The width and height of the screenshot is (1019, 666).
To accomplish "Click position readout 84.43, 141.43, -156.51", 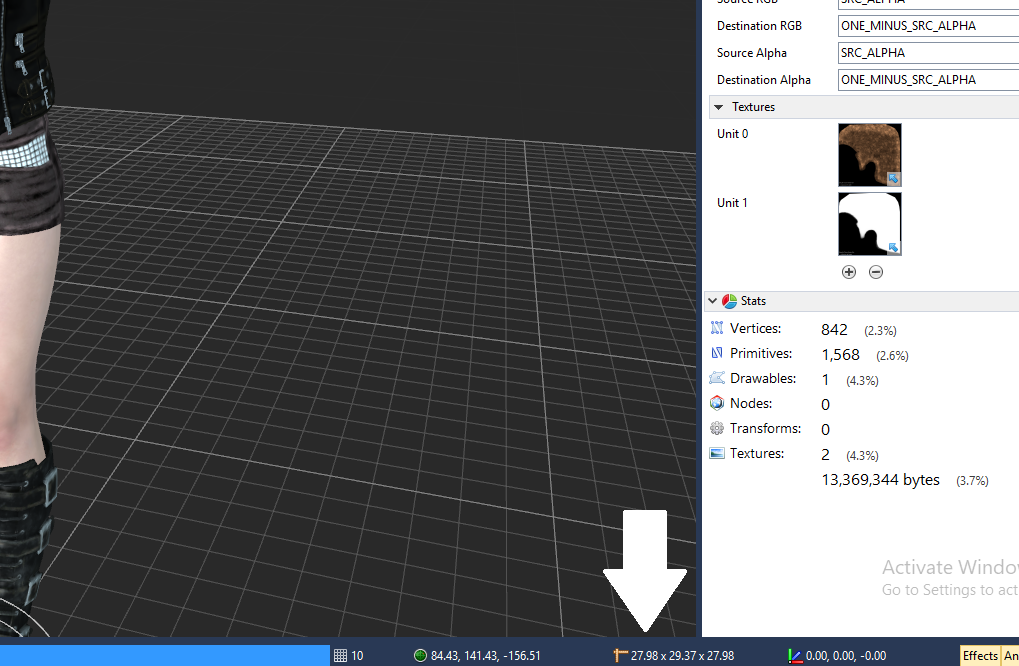I will (485, 656).
